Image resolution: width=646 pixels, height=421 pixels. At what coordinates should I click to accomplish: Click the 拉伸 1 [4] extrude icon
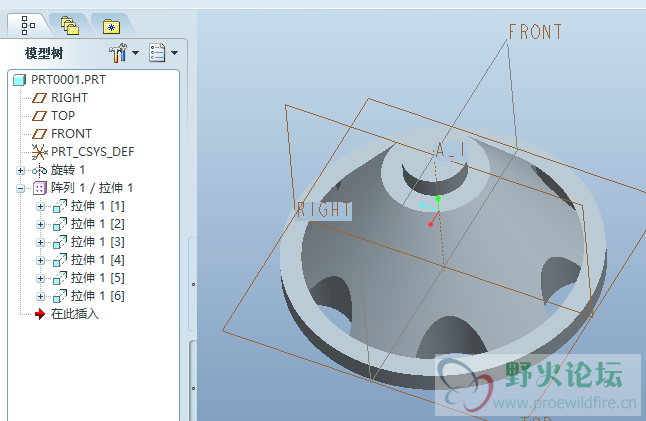point(60,260)
